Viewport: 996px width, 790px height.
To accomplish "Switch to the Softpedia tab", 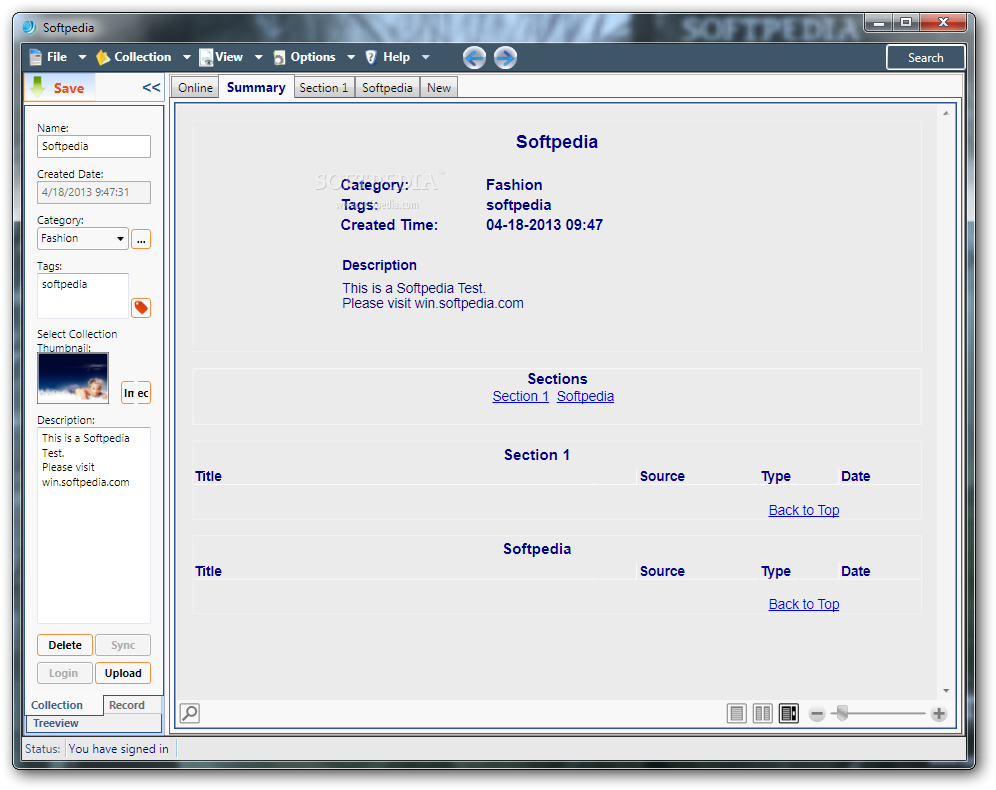I will coord(387,88).
